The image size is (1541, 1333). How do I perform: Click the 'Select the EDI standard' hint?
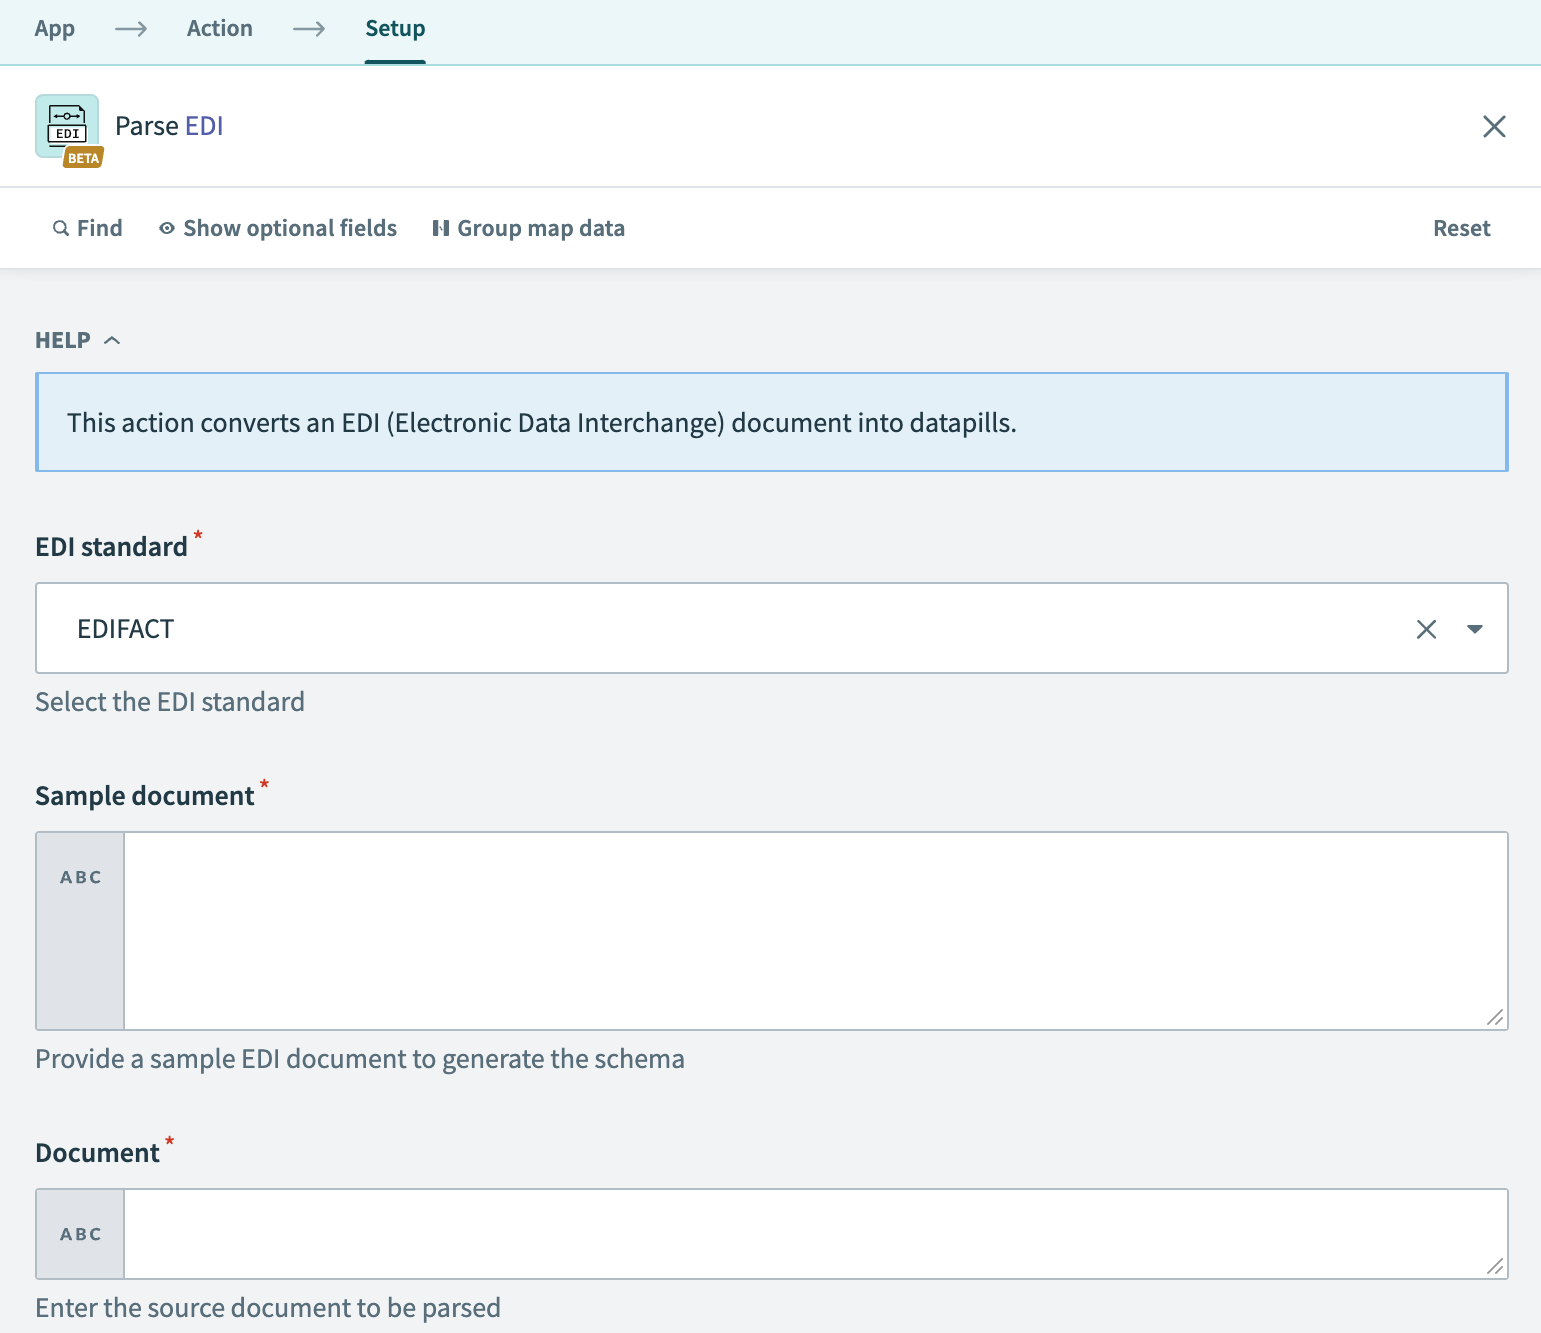(170, 702)
